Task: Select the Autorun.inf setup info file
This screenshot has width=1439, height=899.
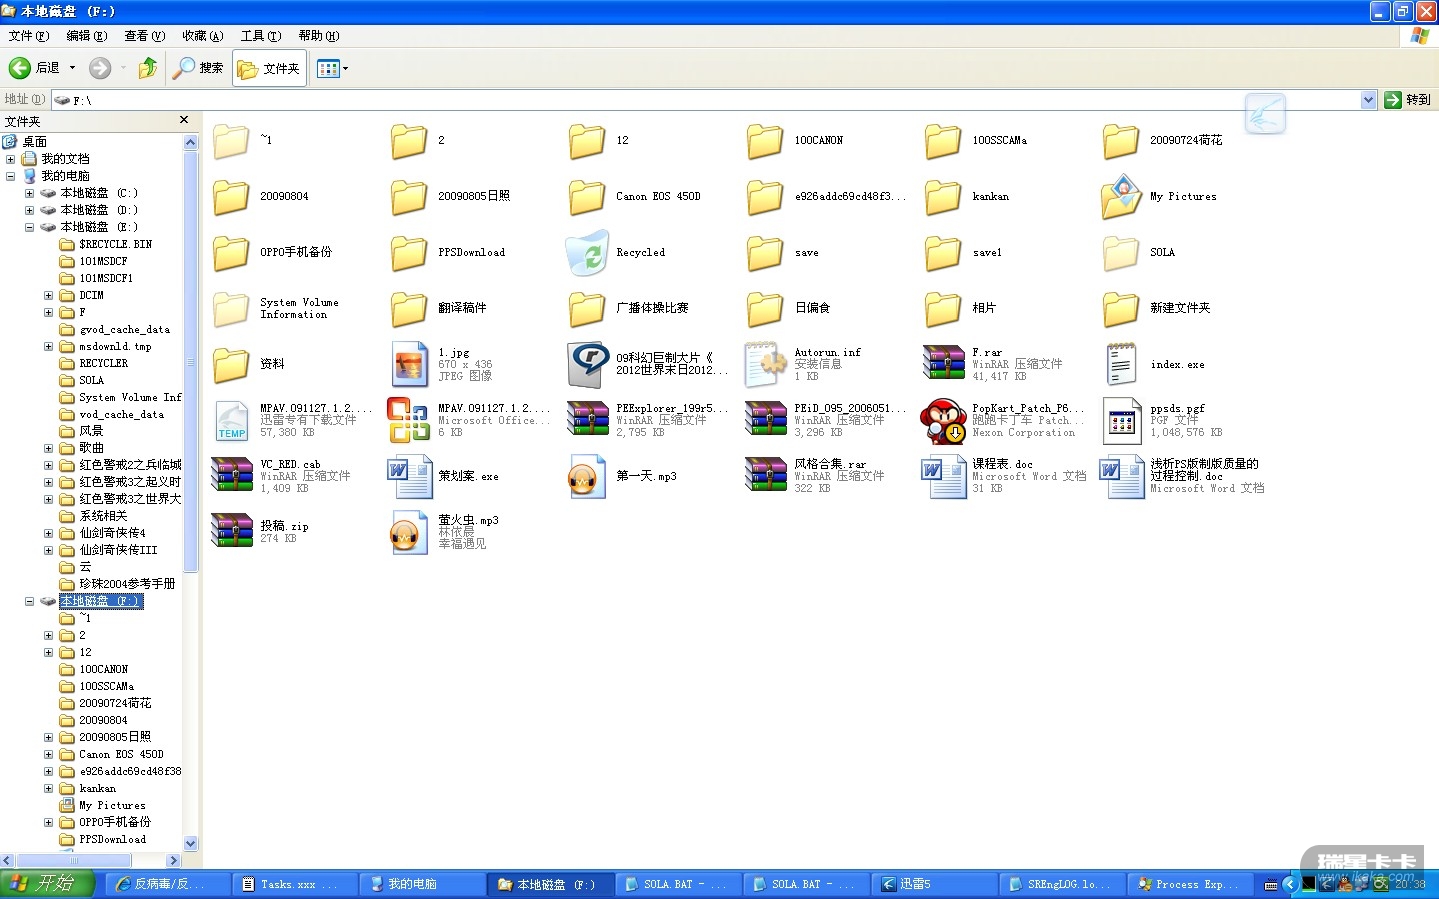Action: tap(765, 364)
